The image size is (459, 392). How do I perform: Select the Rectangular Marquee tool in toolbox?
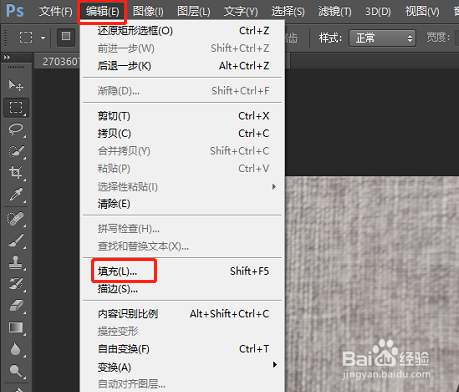point(16,108)
